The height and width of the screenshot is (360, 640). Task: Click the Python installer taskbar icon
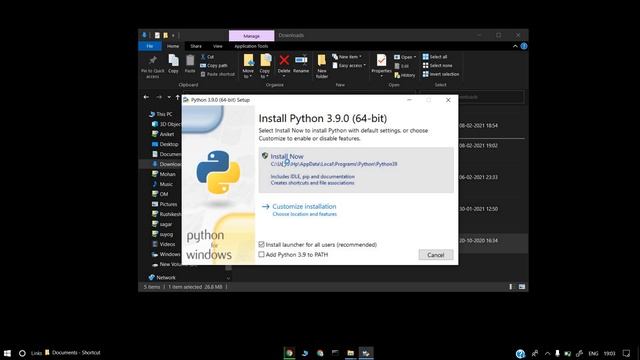click(x=366, y=353)
